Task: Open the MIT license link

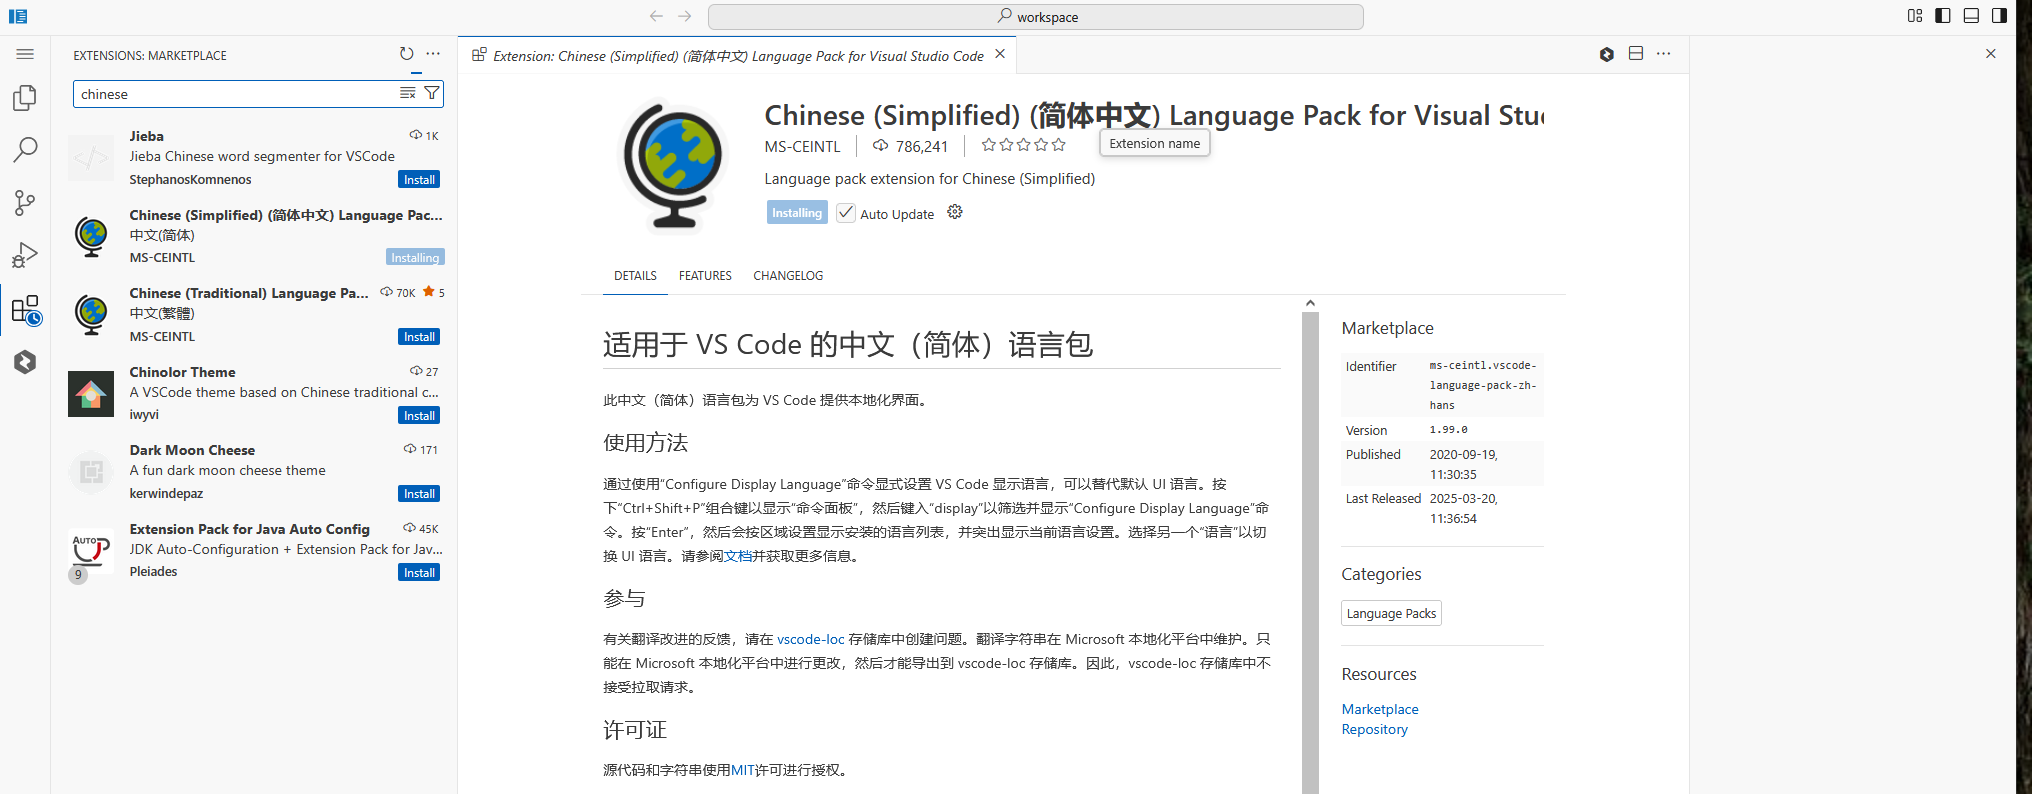Action: (743, 770)
